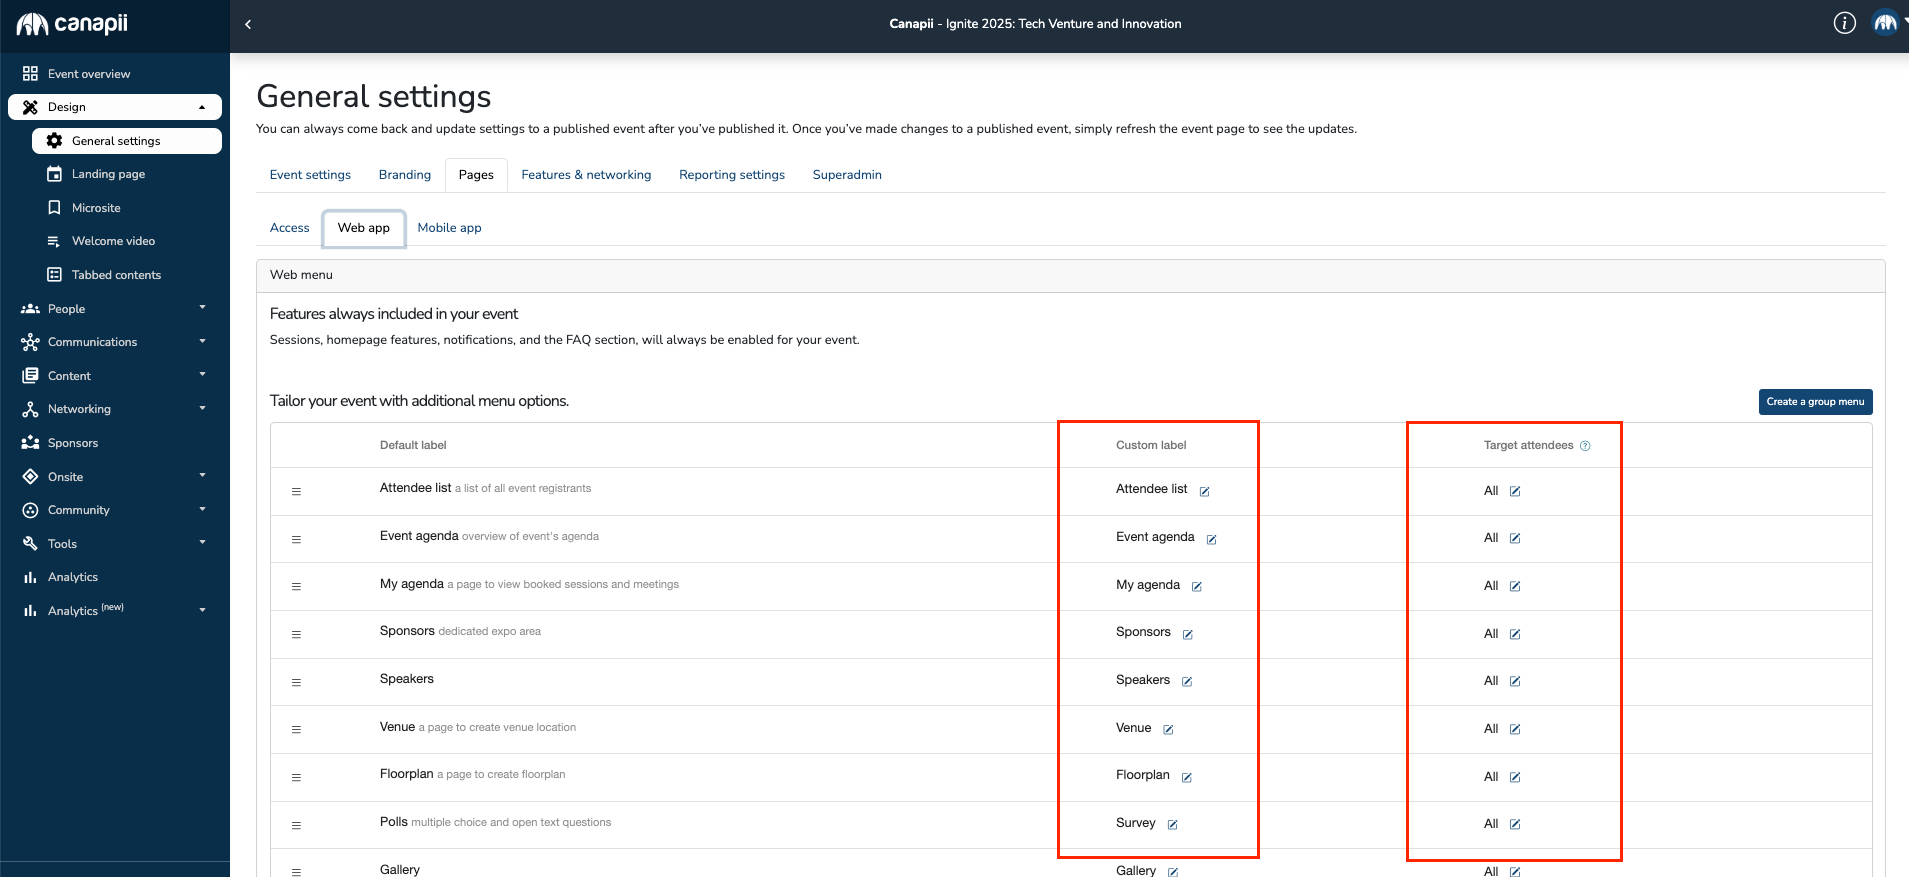Open the info icon in top bar

tap(1844, 23)
